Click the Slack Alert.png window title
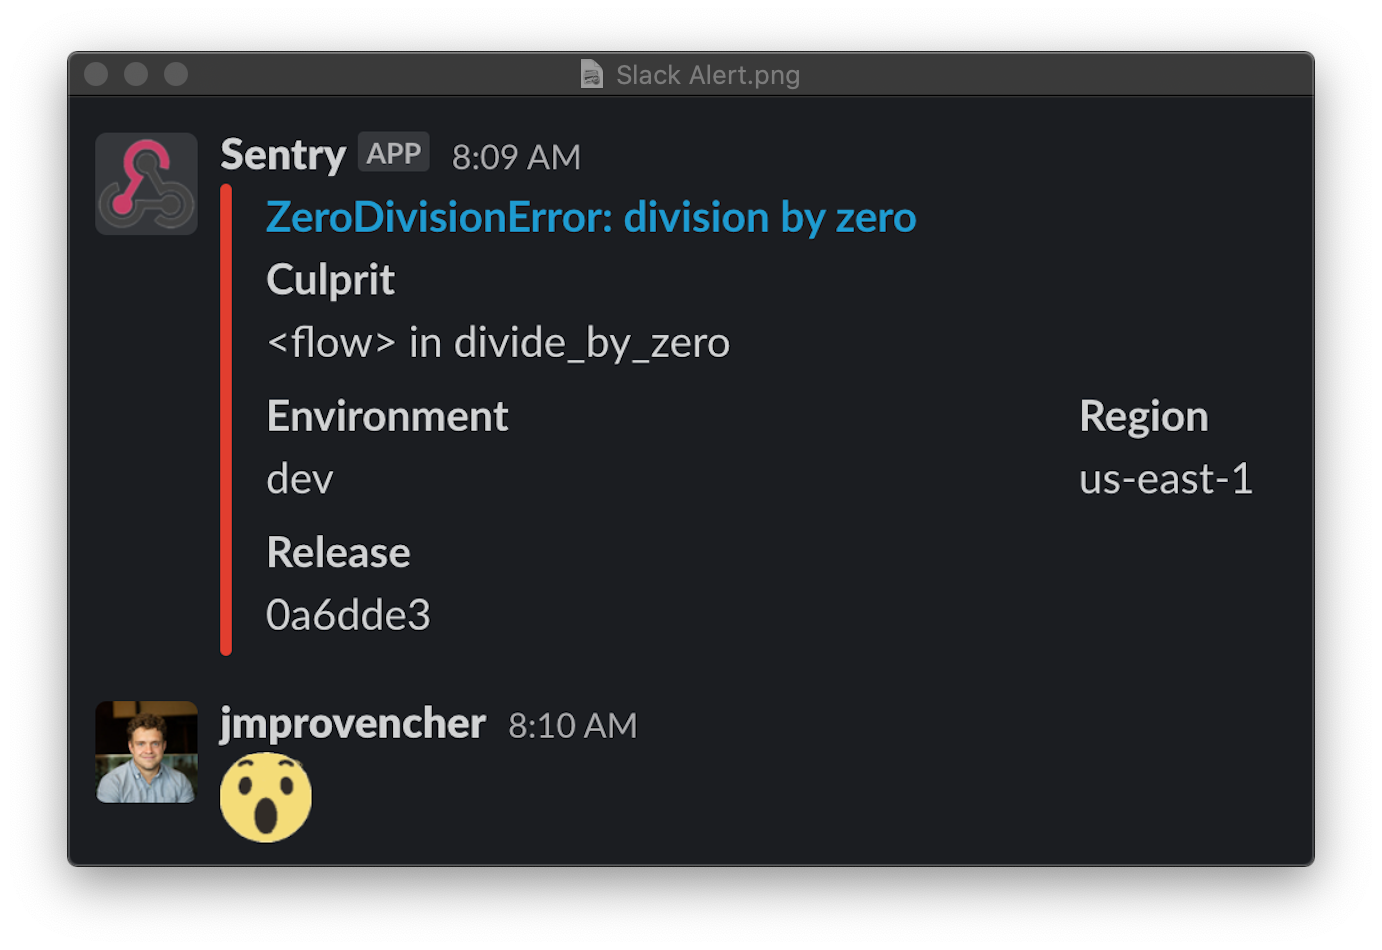This screenshot has width=1382, height=950. (707, 74)
